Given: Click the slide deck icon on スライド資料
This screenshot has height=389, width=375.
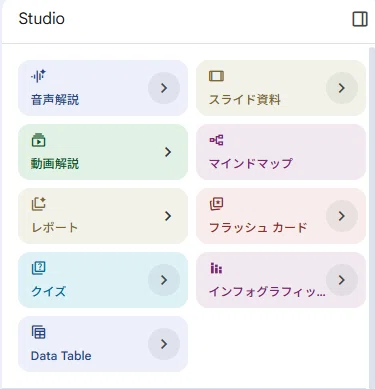Looking at the screenshot, I should pyautogui.click(x=216, y=76).
